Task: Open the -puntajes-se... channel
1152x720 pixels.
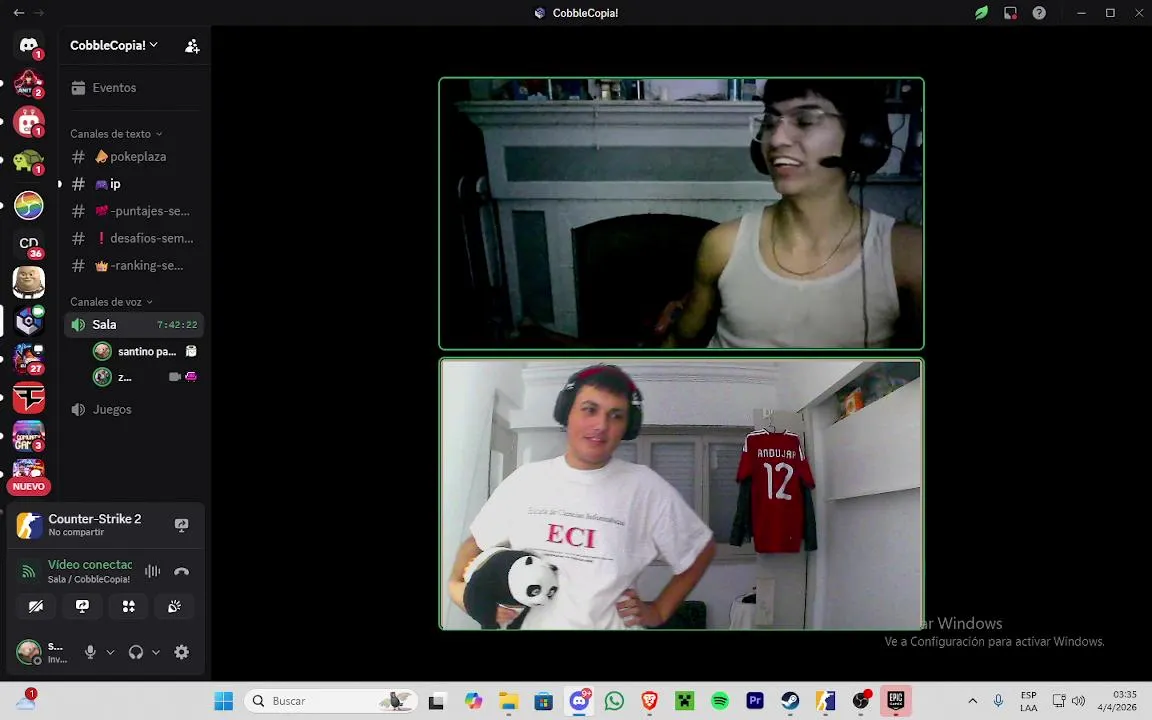Action: [133, 211]
